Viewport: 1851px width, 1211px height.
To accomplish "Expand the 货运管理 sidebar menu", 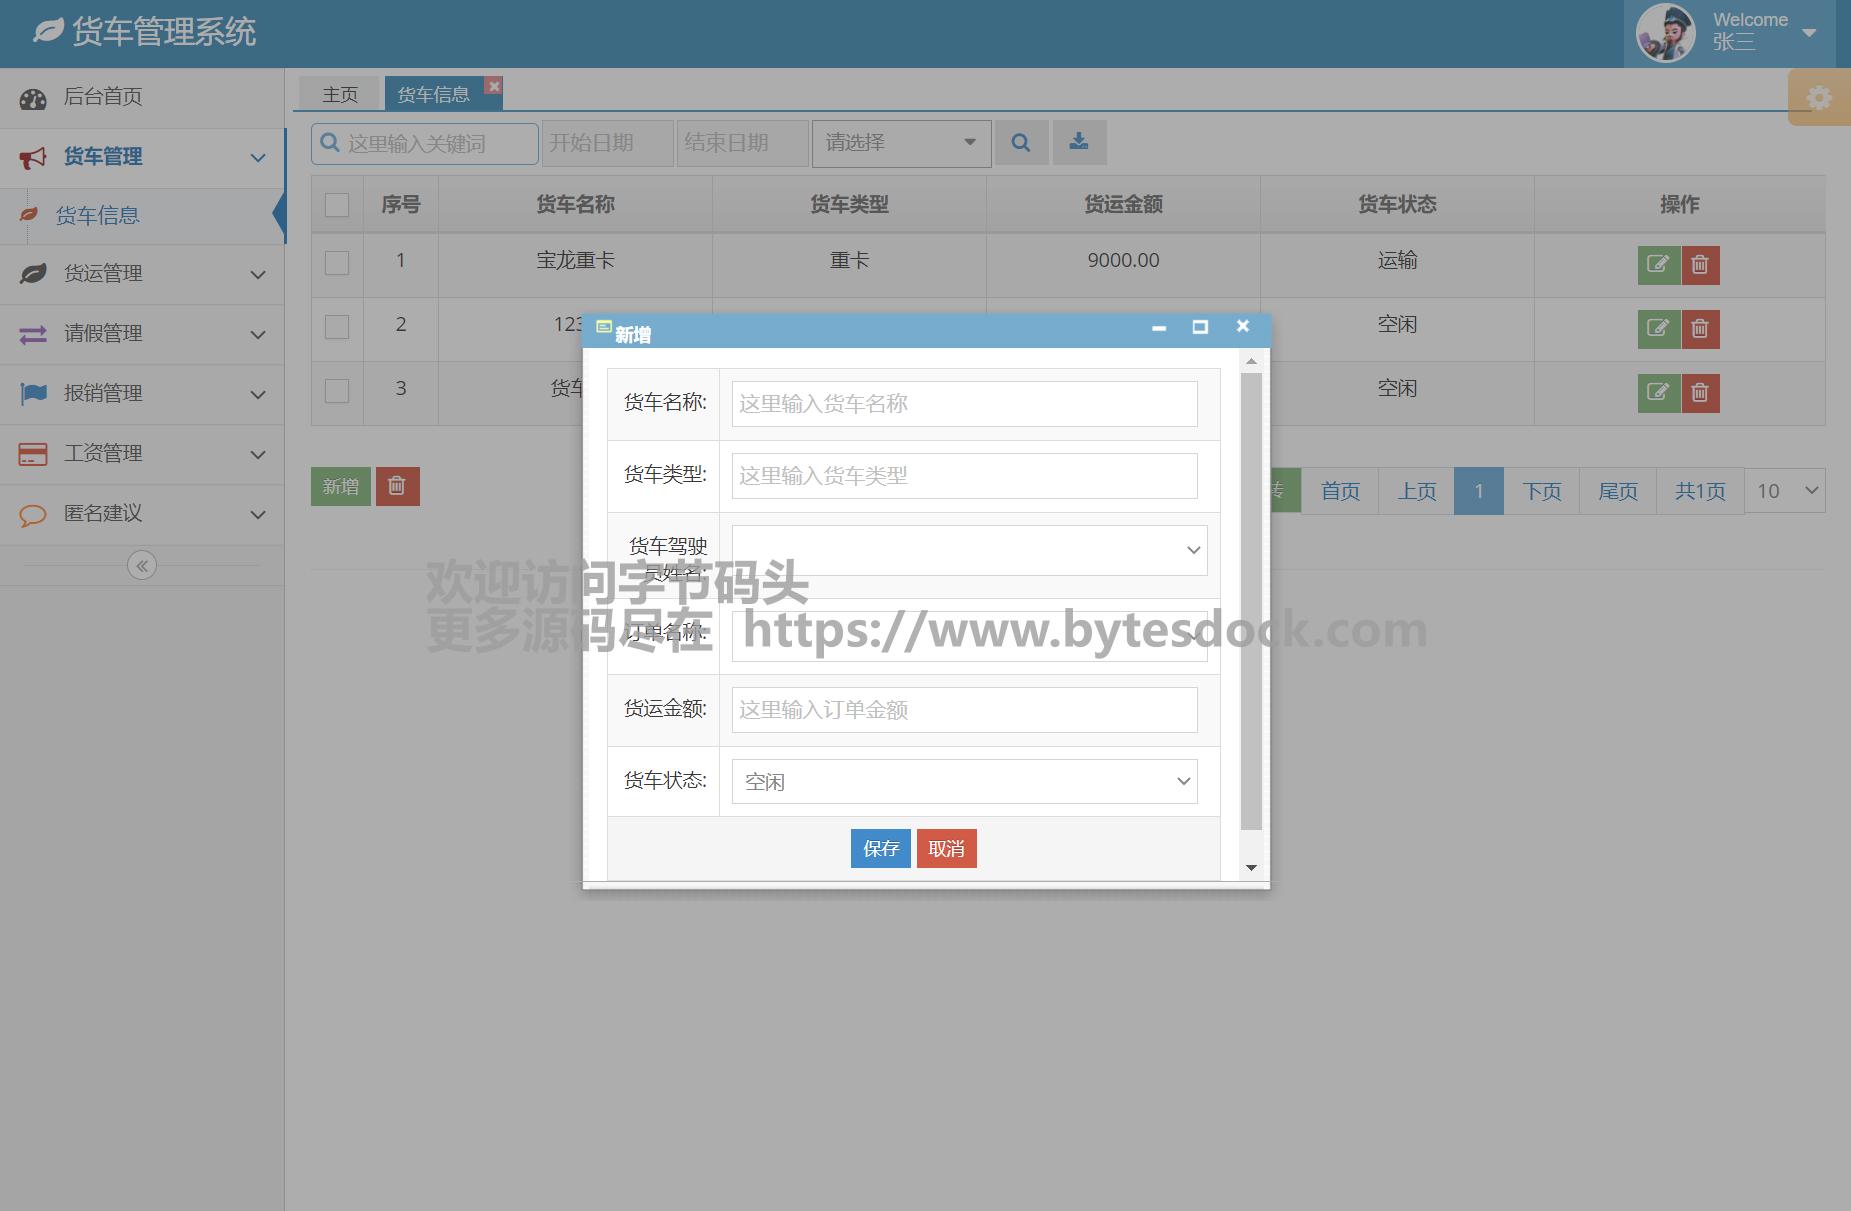I will coord(142,274).
